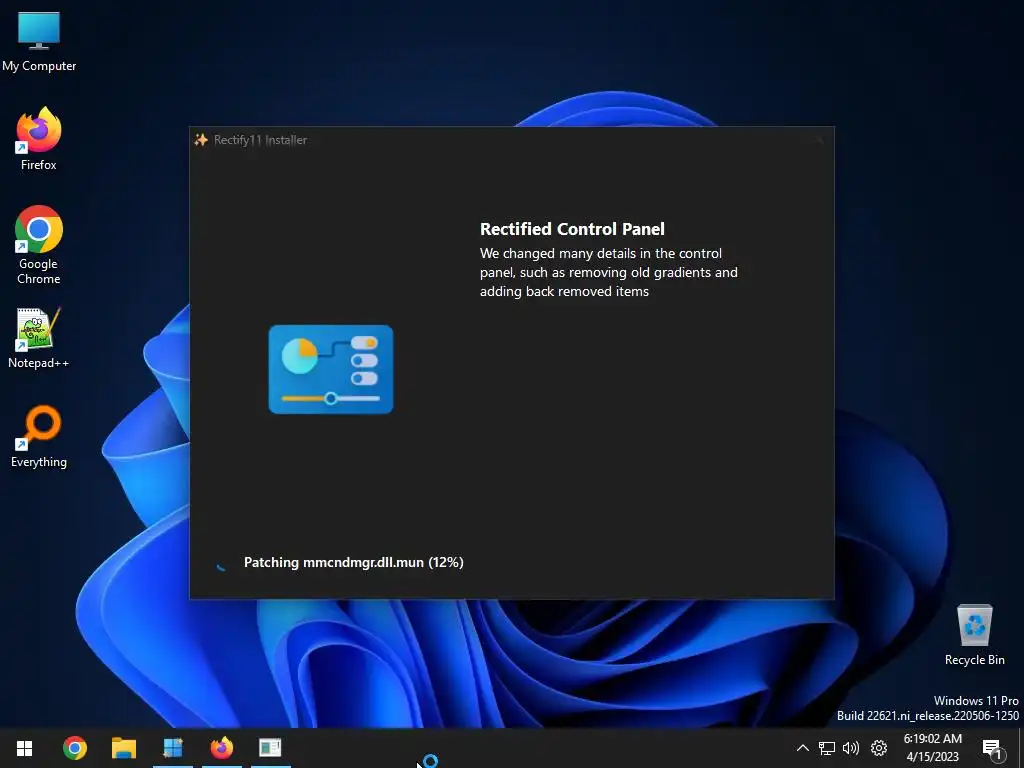
Task: Launch Everything search desktop shortcut
Action: tap(39, 437)
